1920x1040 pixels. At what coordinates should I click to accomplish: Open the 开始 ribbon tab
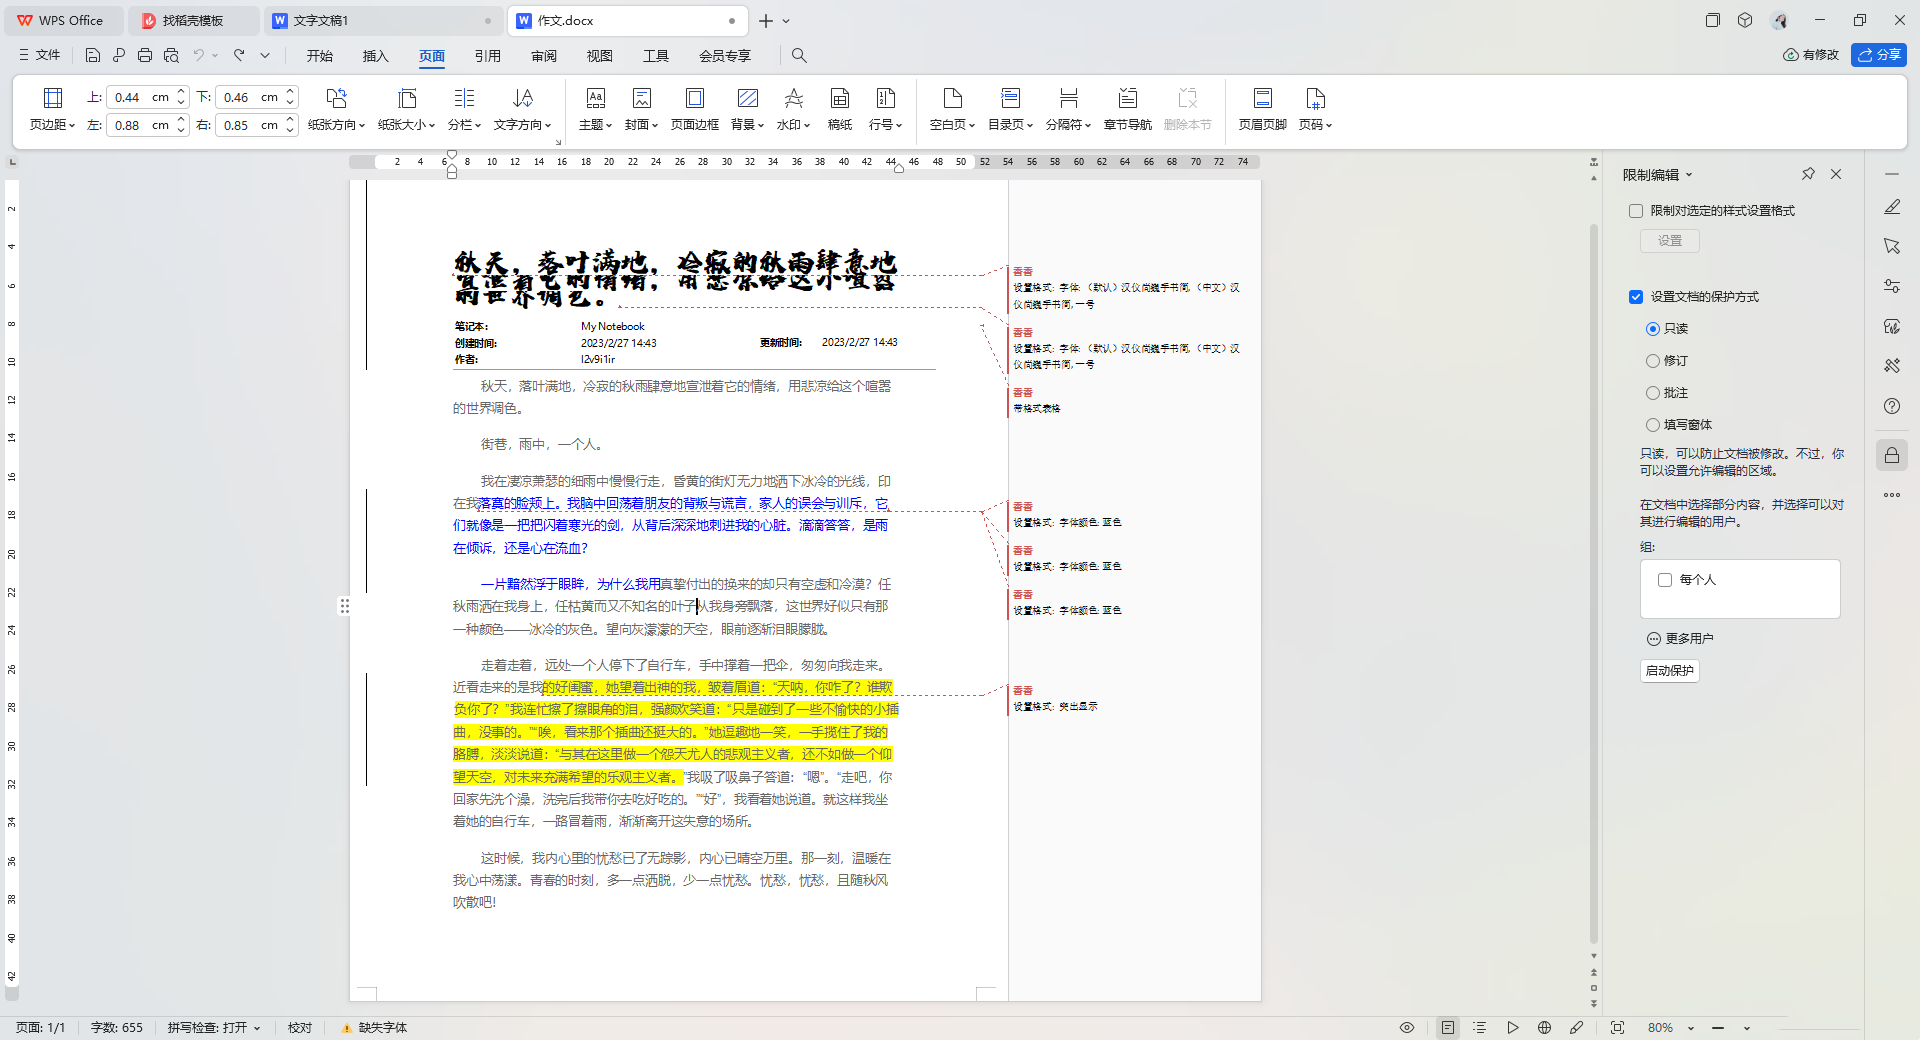(320, 56)
